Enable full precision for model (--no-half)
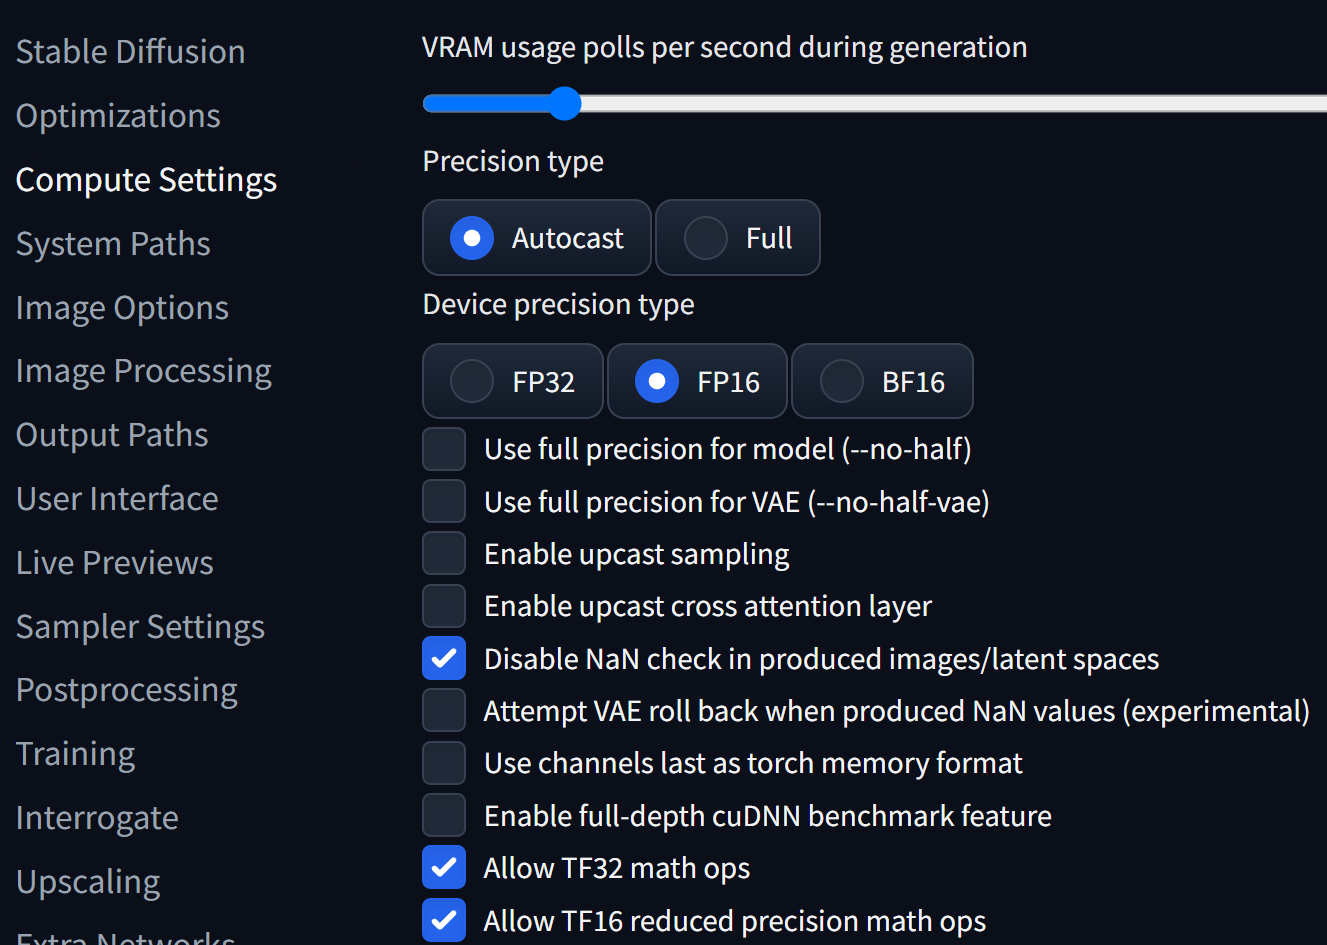This screenshot has height=945, width=1327. tap(444, 449)
